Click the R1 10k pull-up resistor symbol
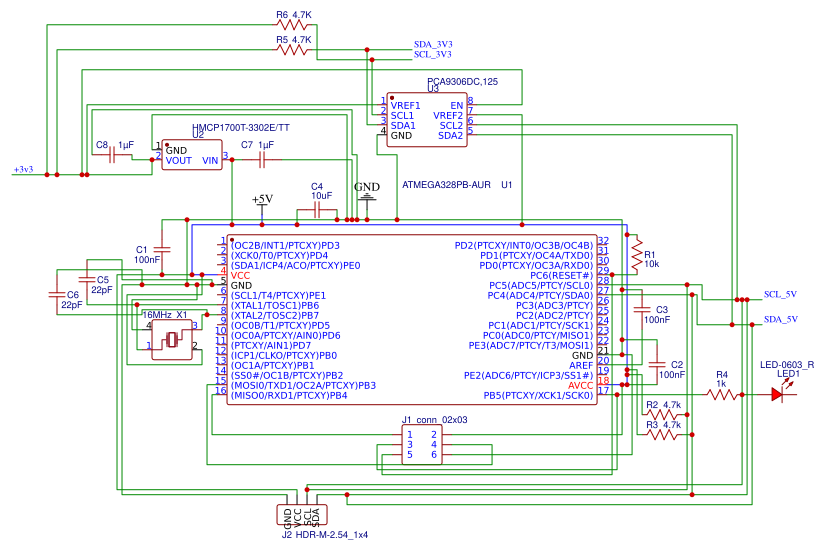 [x=637, y=254]
